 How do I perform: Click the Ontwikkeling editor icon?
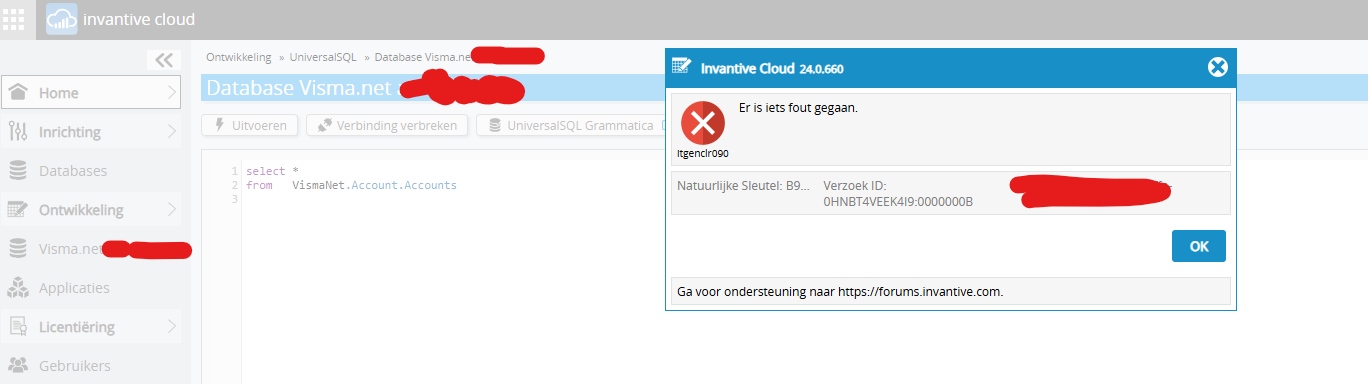tap(18, 209)
